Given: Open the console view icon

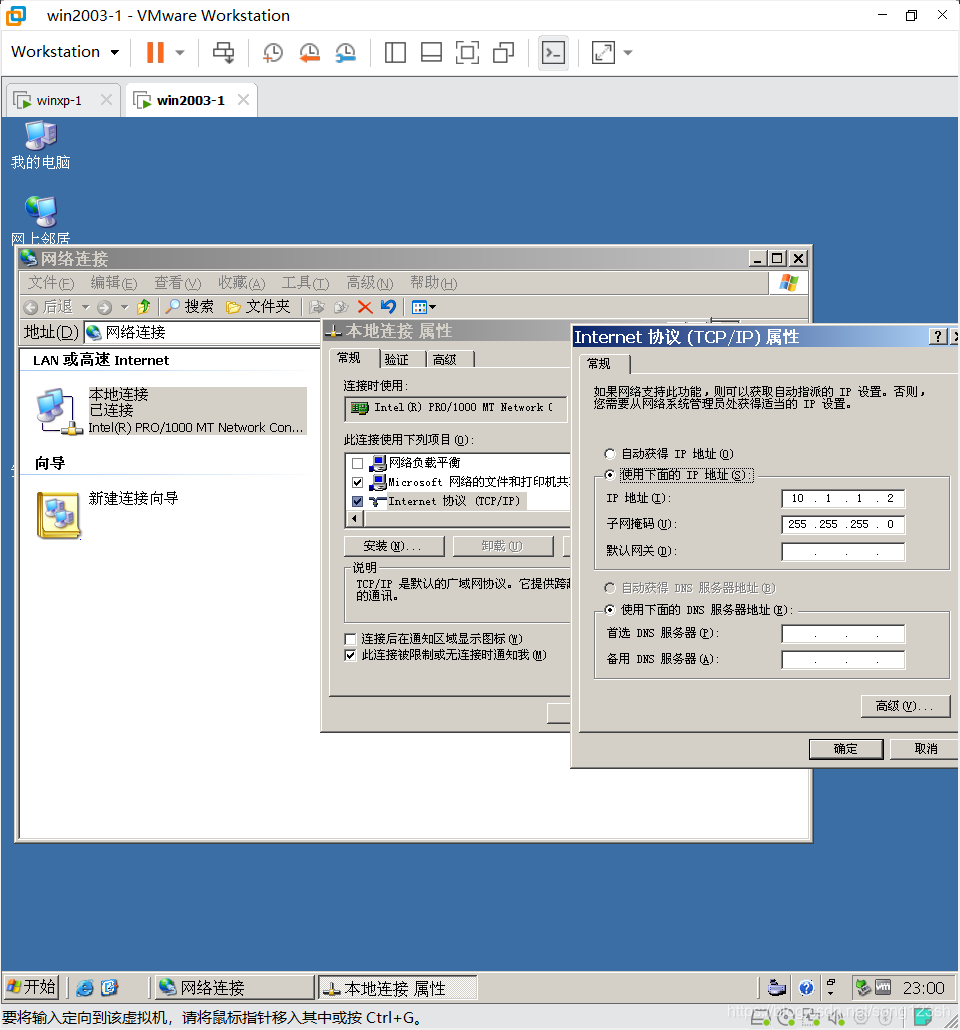Looking at the screenshot, I should coord(553,53).
